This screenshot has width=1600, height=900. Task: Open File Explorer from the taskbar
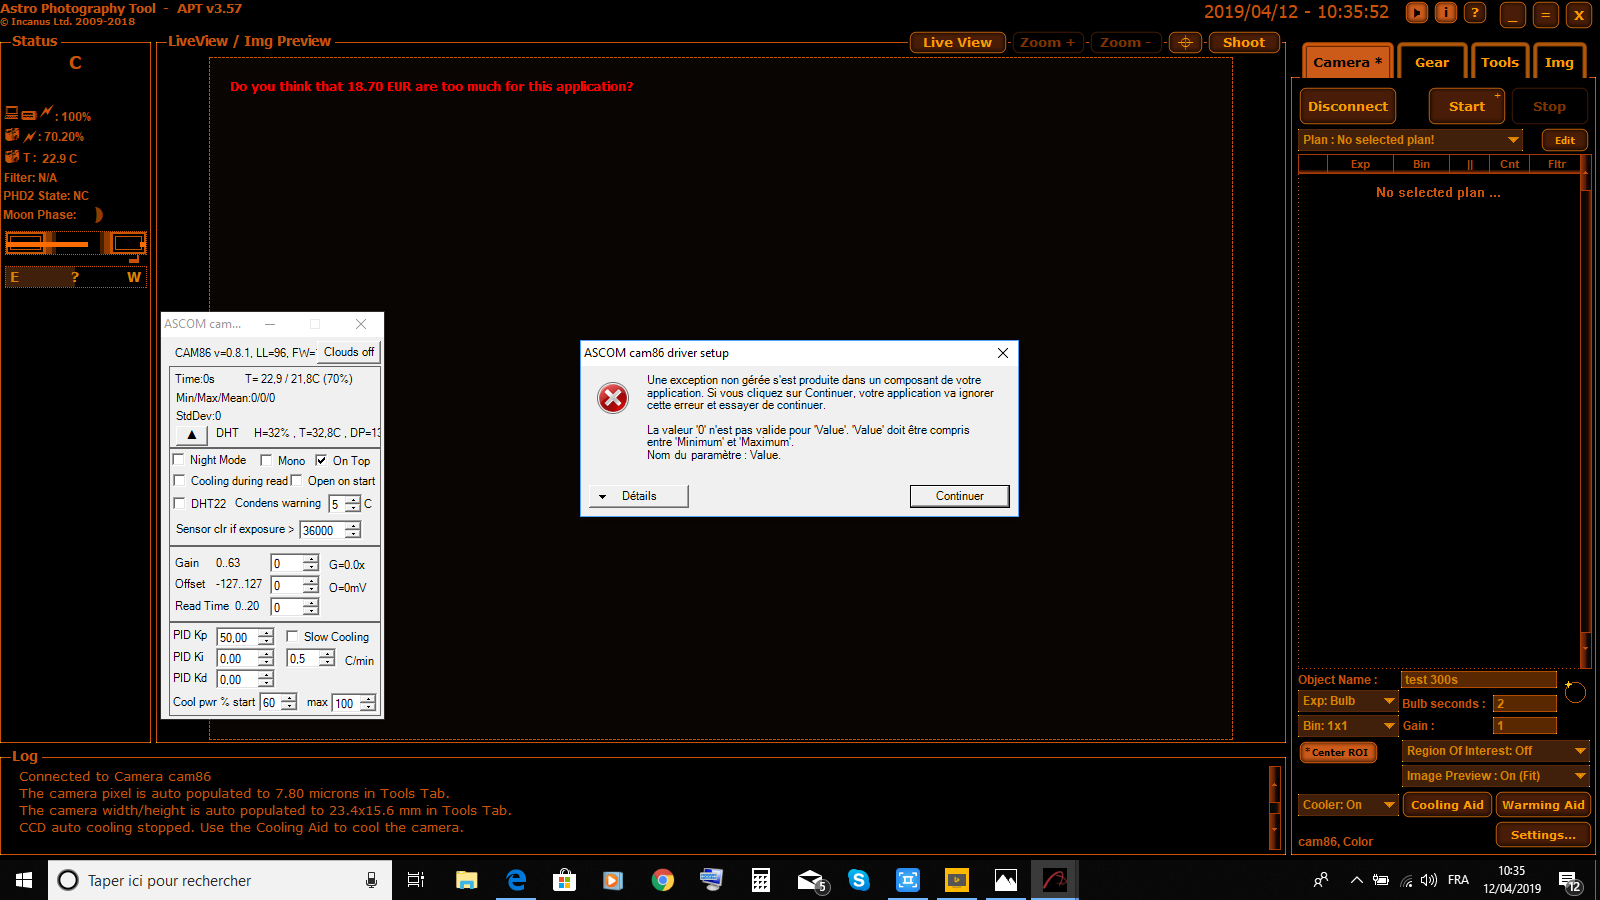point(467,880)
